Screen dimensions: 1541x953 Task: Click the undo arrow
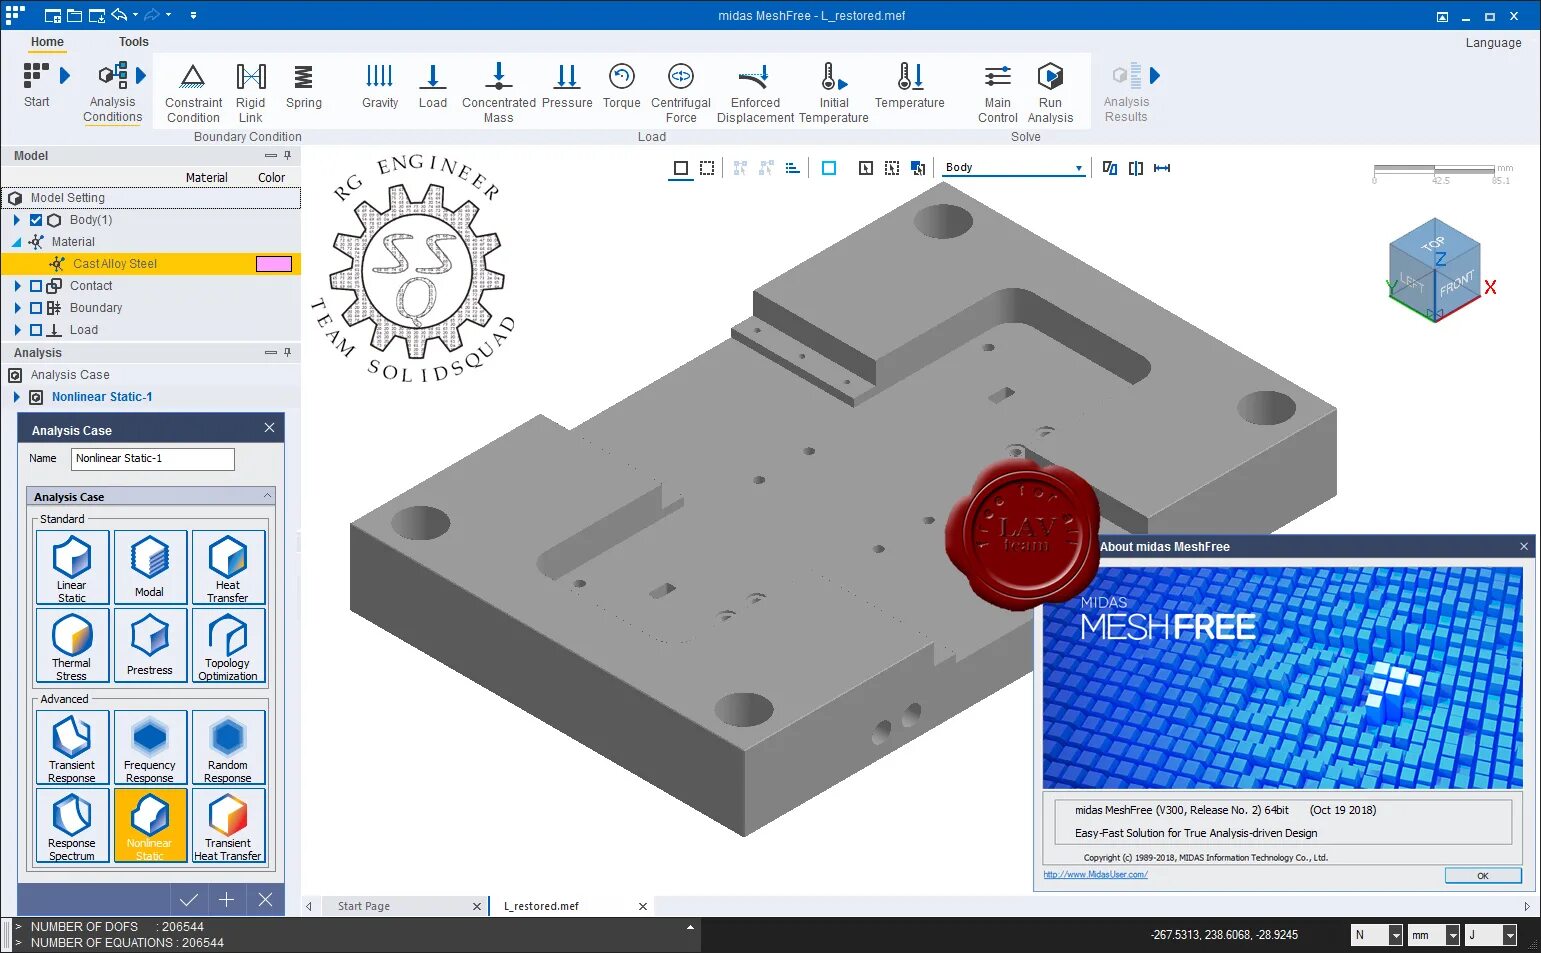(119, 15)
